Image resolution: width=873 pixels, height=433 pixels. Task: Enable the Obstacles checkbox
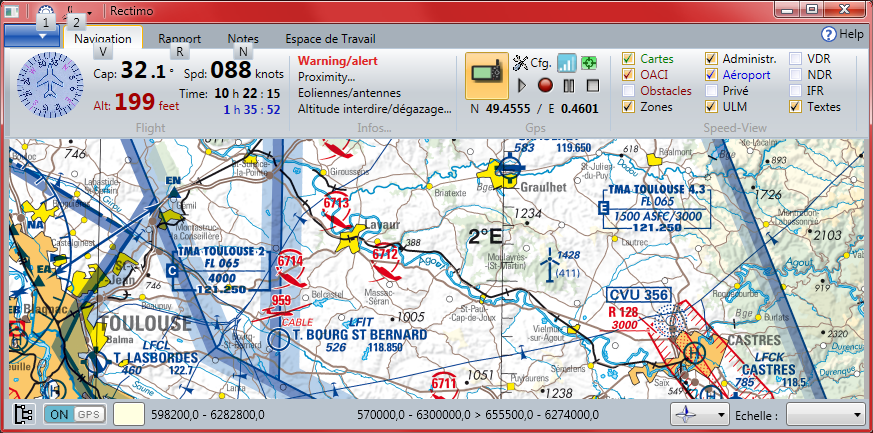tap(629, 91)
